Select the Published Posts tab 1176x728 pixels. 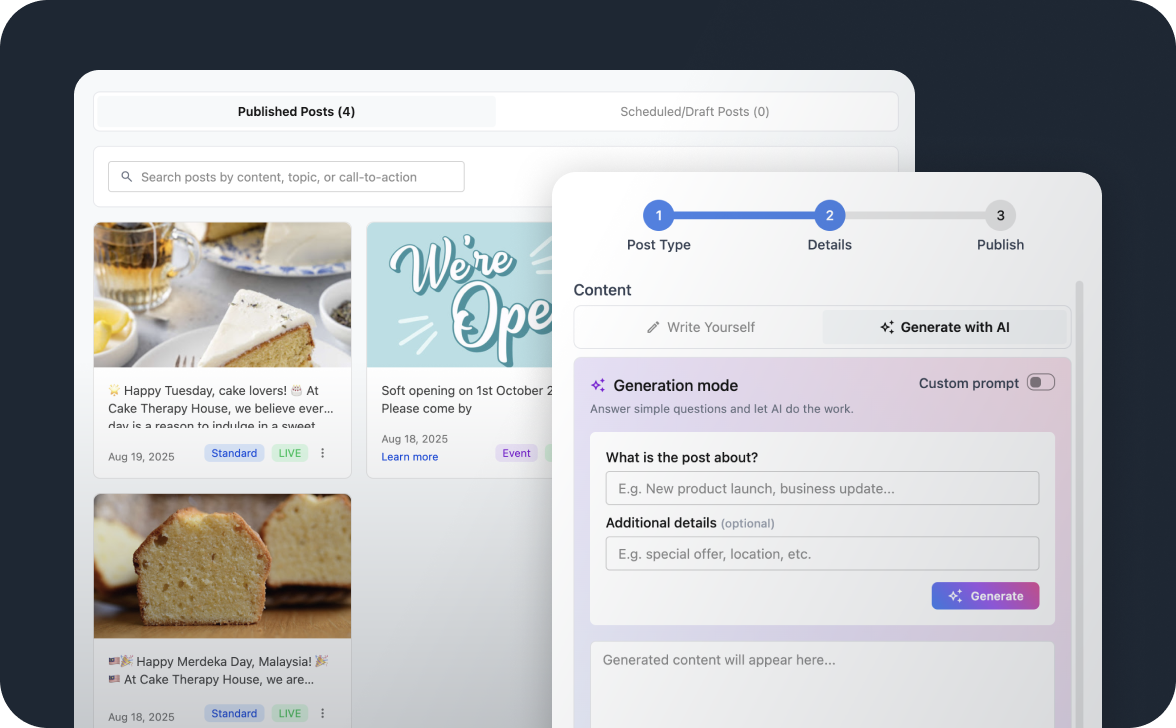[x=296, y=111]
